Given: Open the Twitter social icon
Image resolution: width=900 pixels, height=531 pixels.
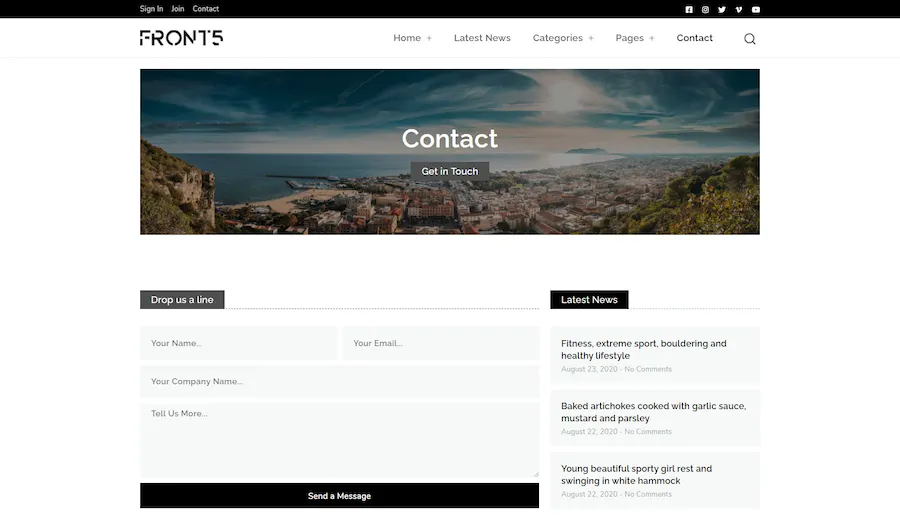Looking at the screenshot, I should coord(722,9).
